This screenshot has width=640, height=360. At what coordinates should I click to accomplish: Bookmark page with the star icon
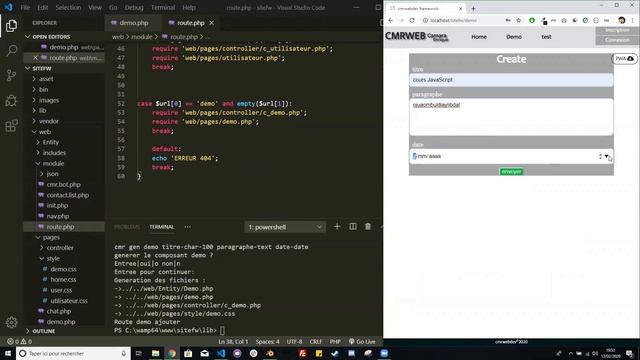[x=518, y=20]
